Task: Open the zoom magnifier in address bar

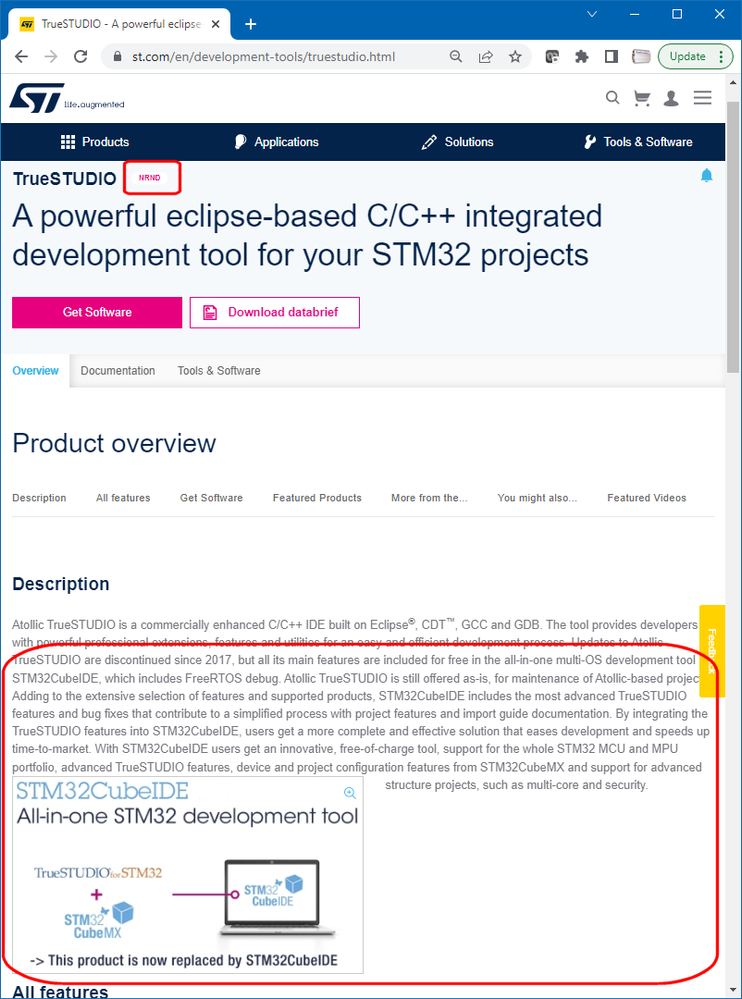Action: coord(455,57)
